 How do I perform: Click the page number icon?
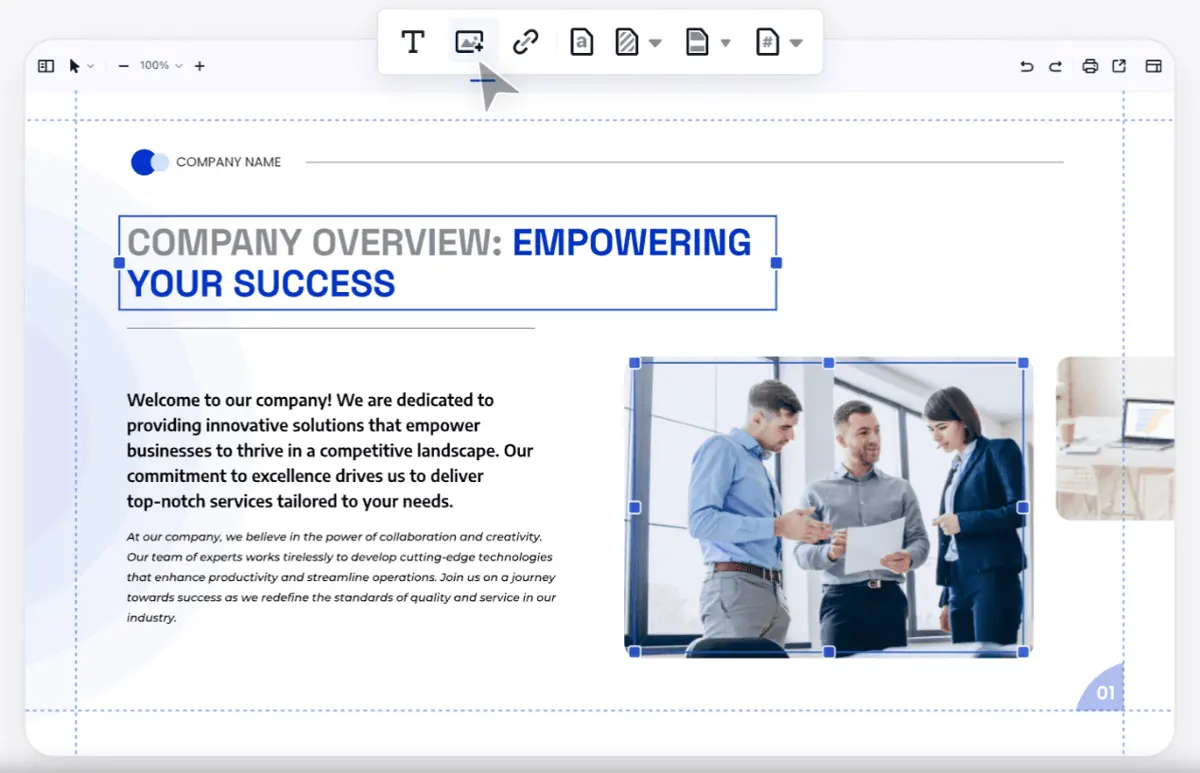pyautogui.click(x=767, y=42)
